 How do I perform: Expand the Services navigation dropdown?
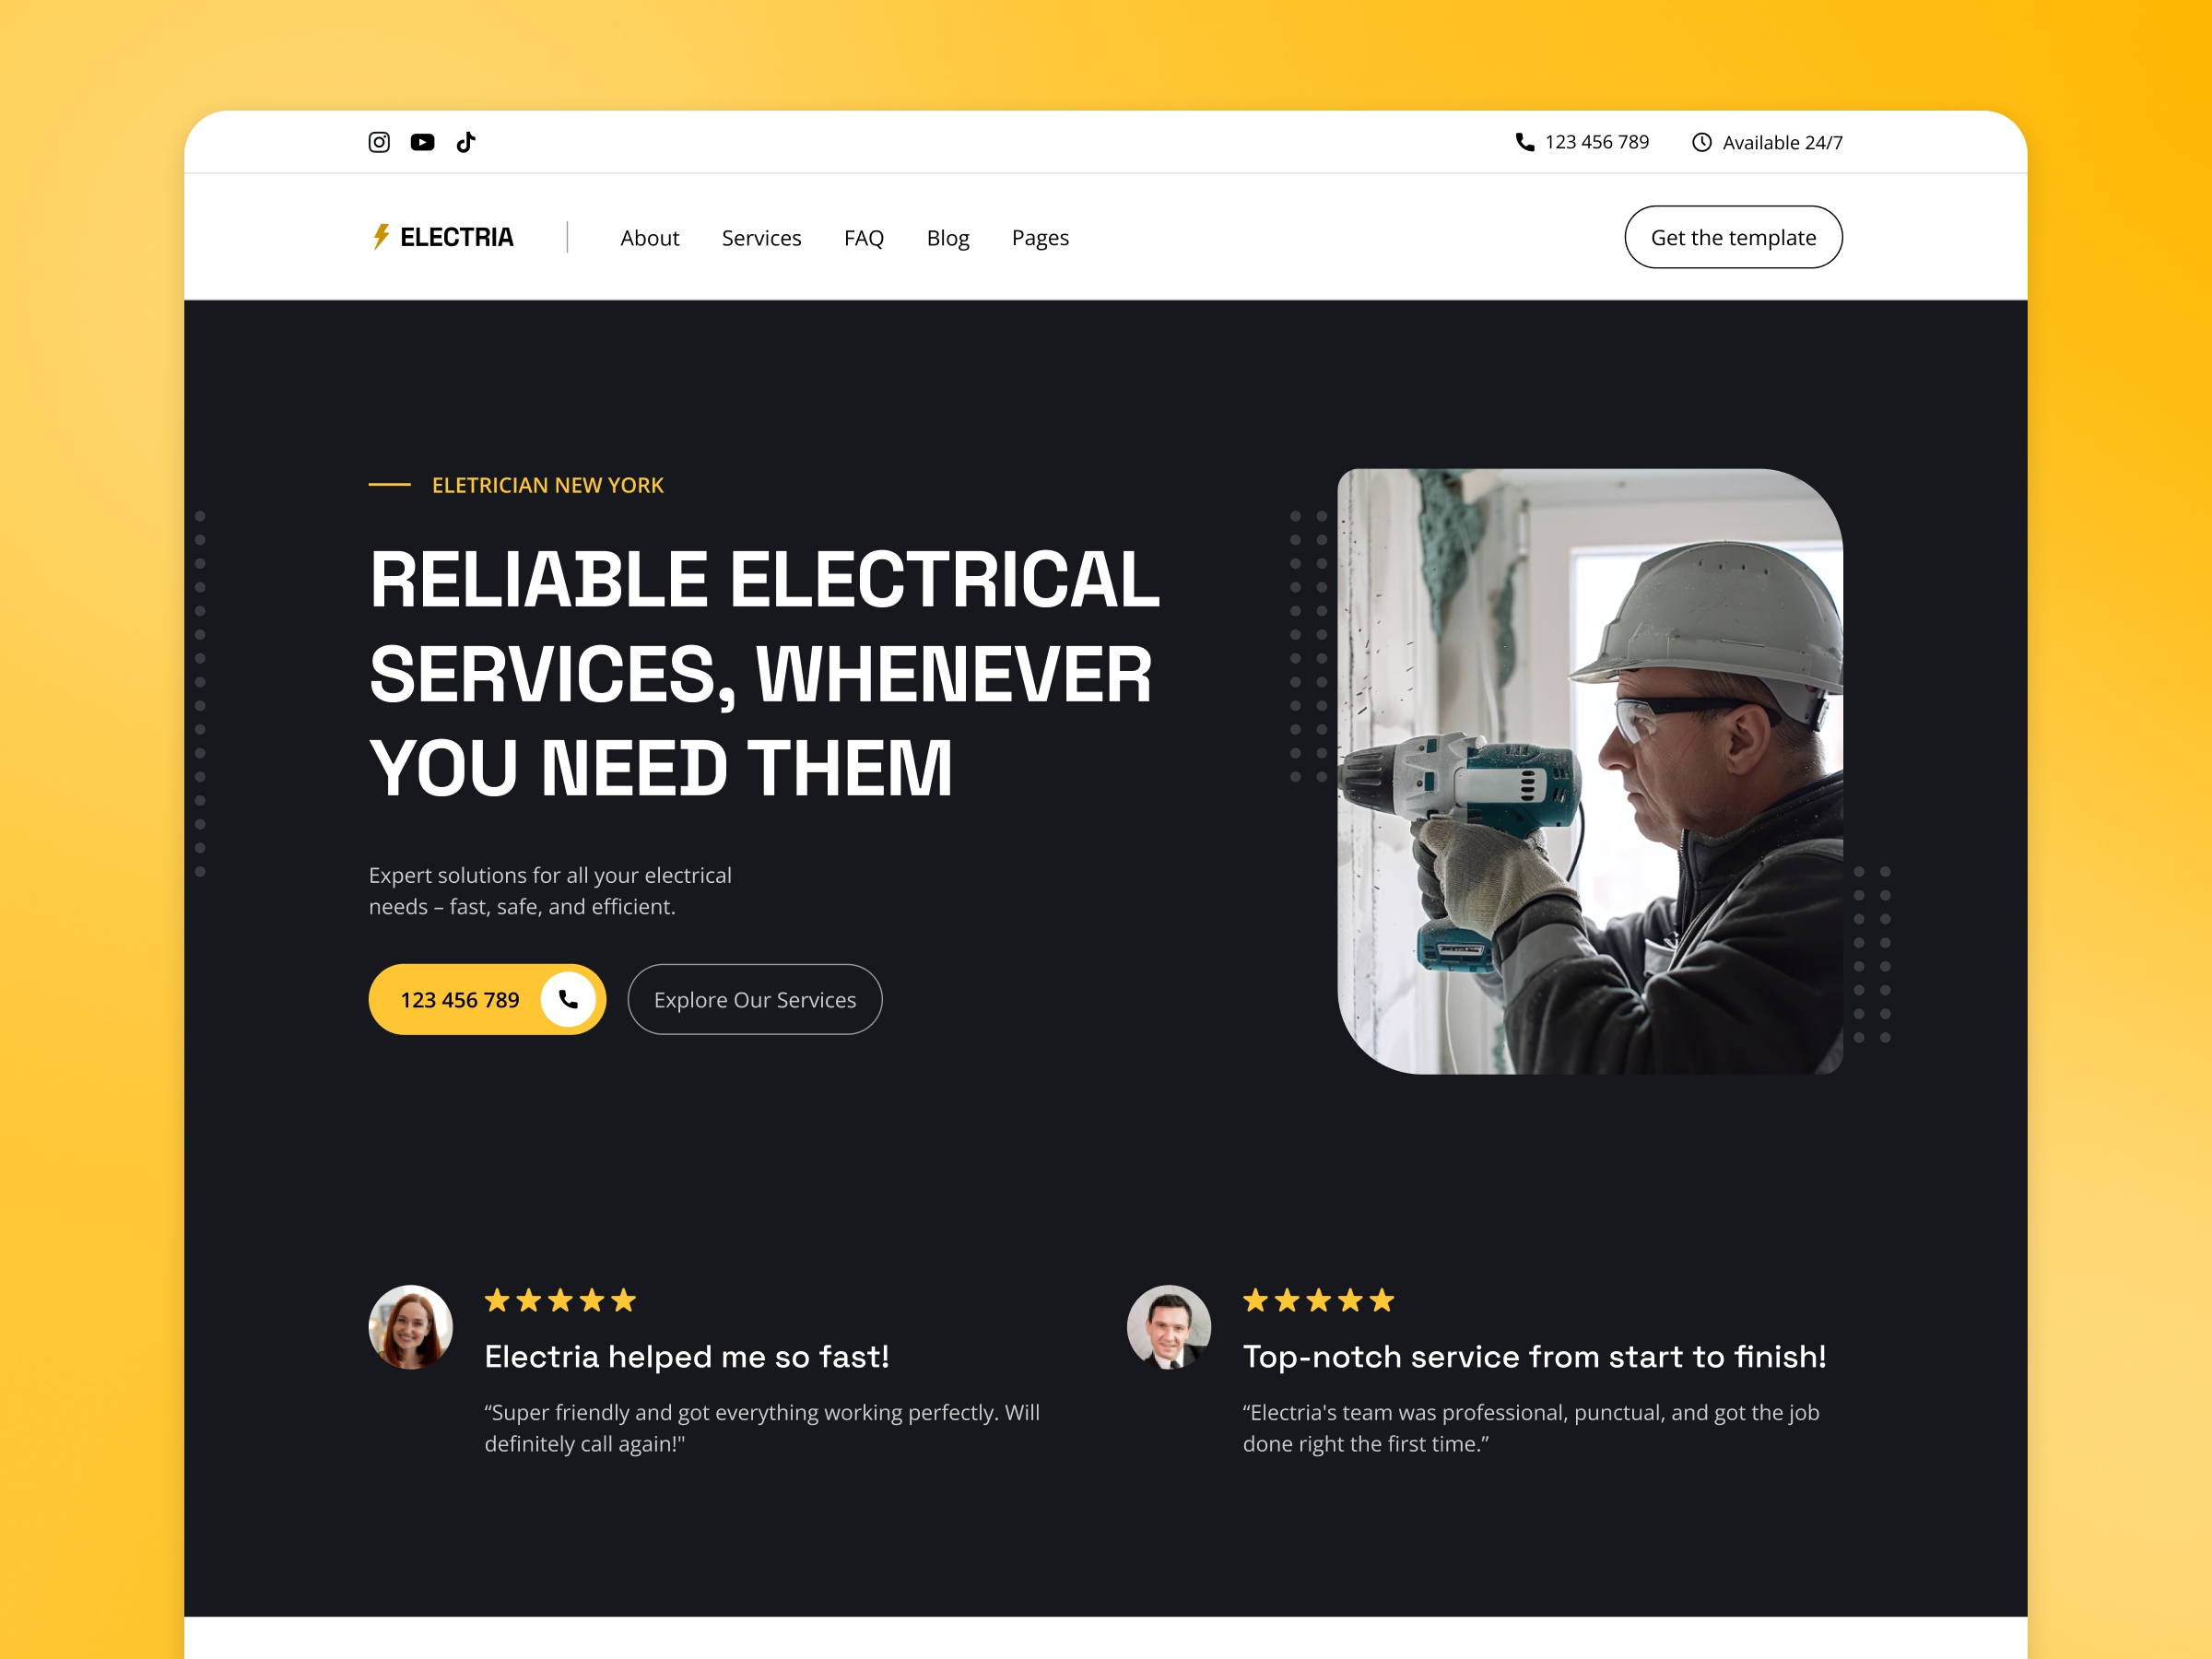[761, 237]
